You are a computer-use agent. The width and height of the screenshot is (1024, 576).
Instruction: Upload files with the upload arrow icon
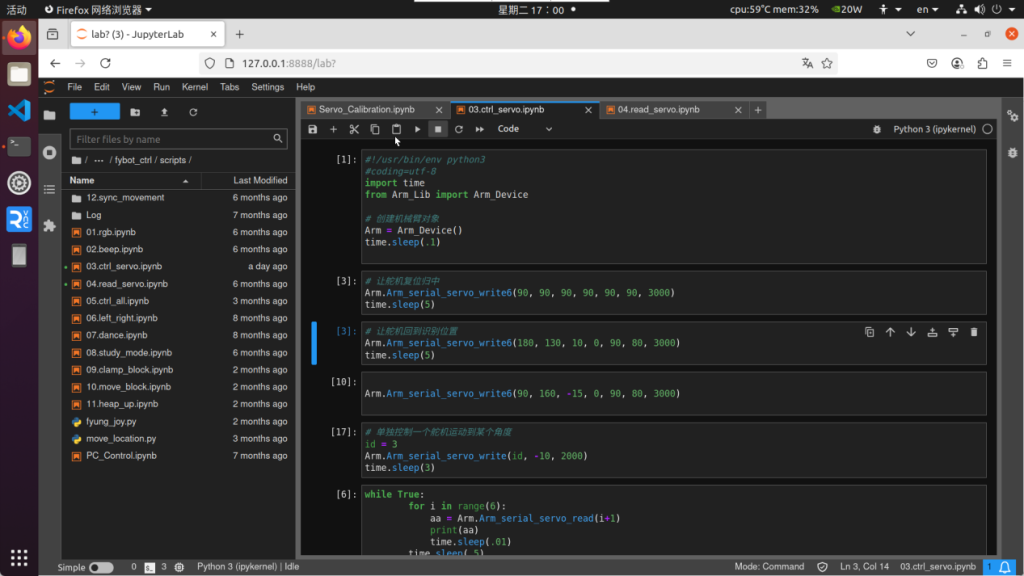[164, 112]
